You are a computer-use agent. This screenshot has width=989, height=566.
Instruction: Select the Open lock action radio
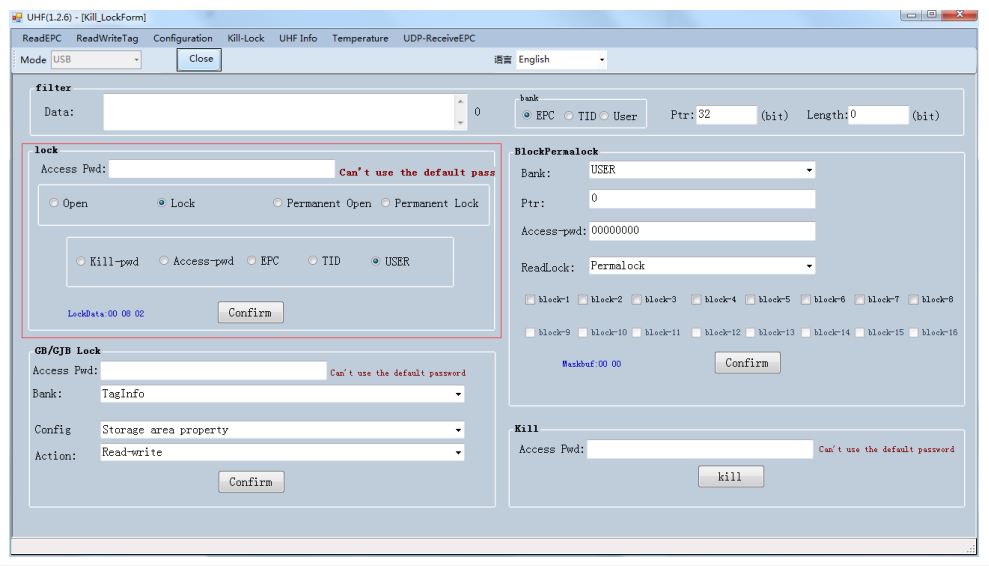(x=55, y=203)
